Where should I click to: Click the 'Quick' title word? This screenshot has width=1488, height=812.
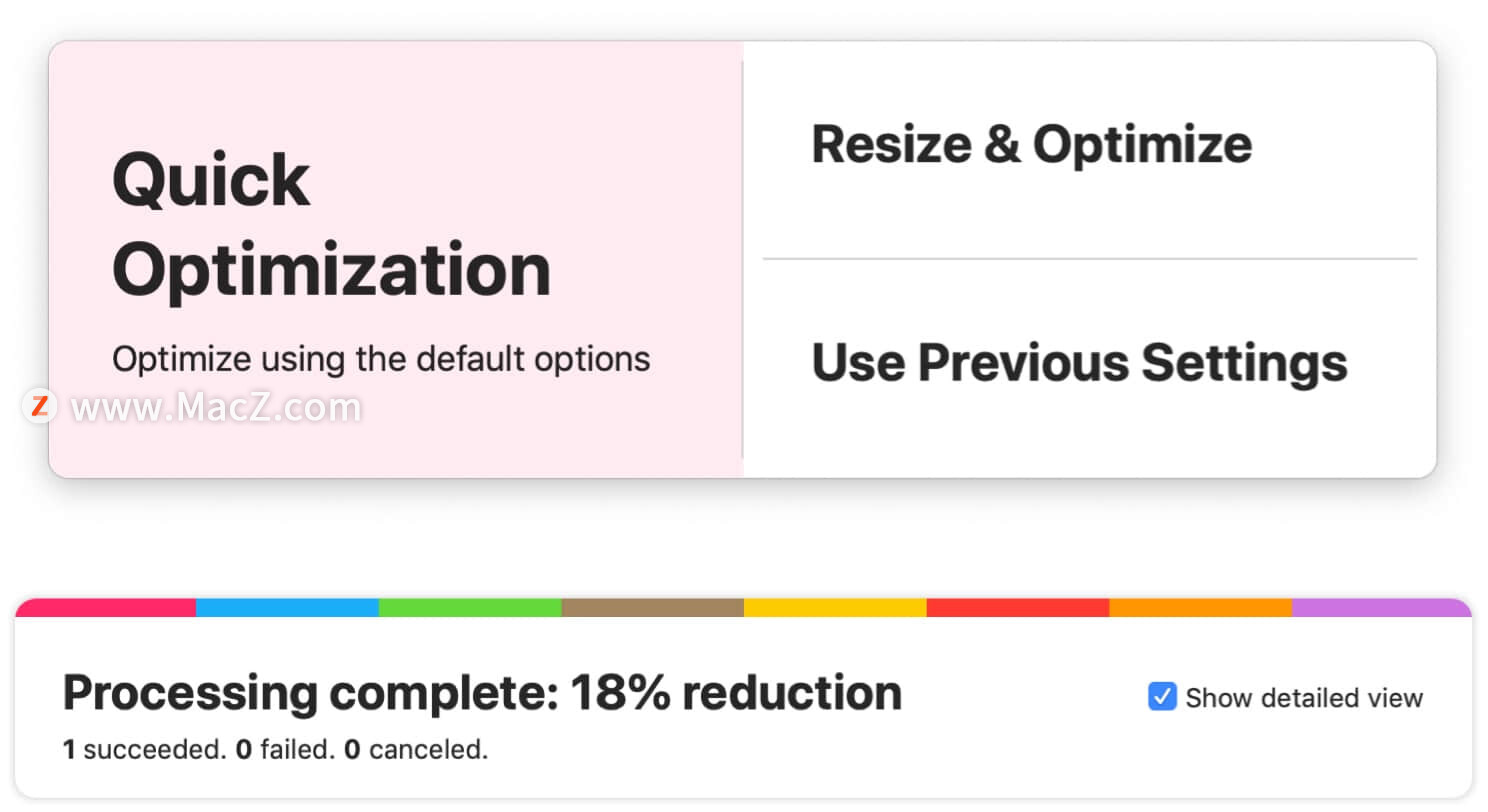(x=211, y=181)
